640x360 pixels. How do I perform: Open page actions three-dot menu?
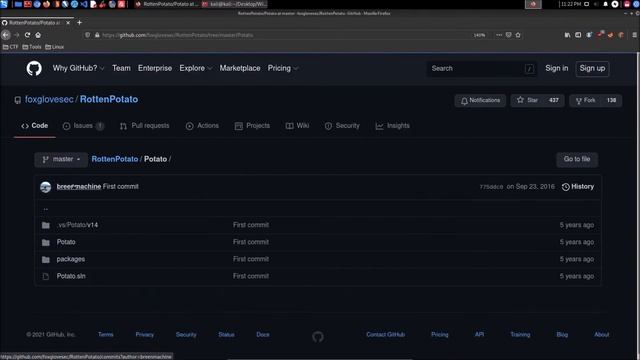tap(499, 35)
